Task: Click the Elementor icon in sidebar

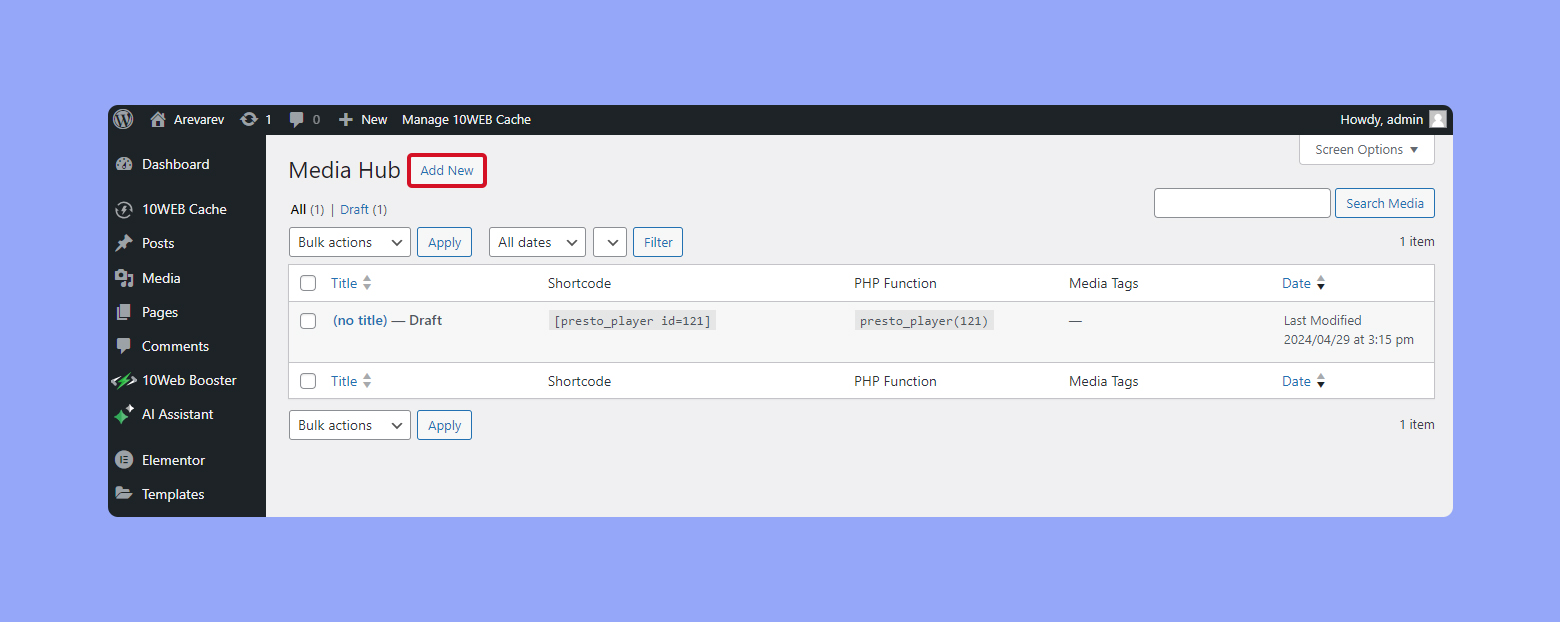Action: [x=124, y=460]
